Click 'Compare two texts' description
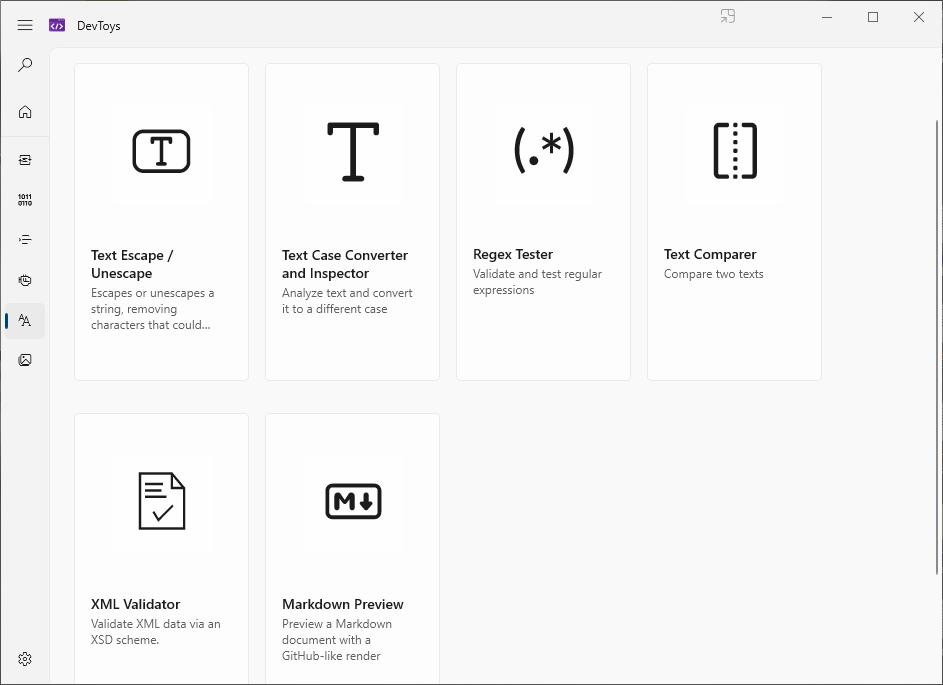 click(713, 274)
